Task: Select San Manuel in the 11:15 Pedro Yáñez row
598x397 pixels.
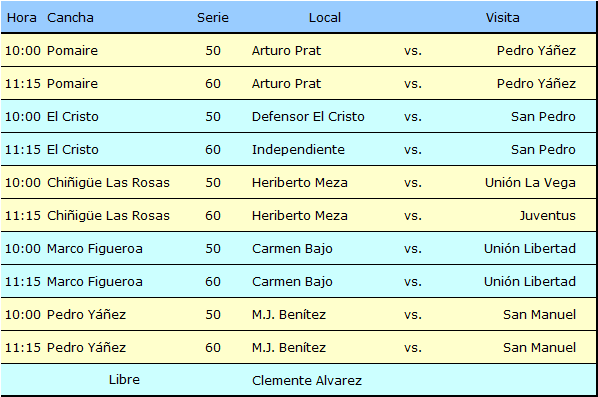Action: pos(539,347)
